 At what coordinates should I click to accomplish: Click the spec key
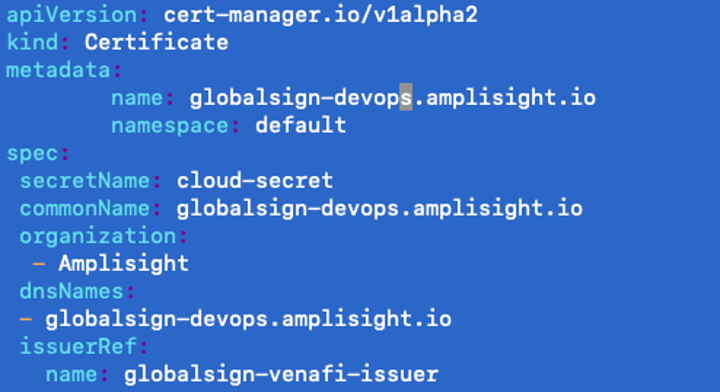coord(32,154)
